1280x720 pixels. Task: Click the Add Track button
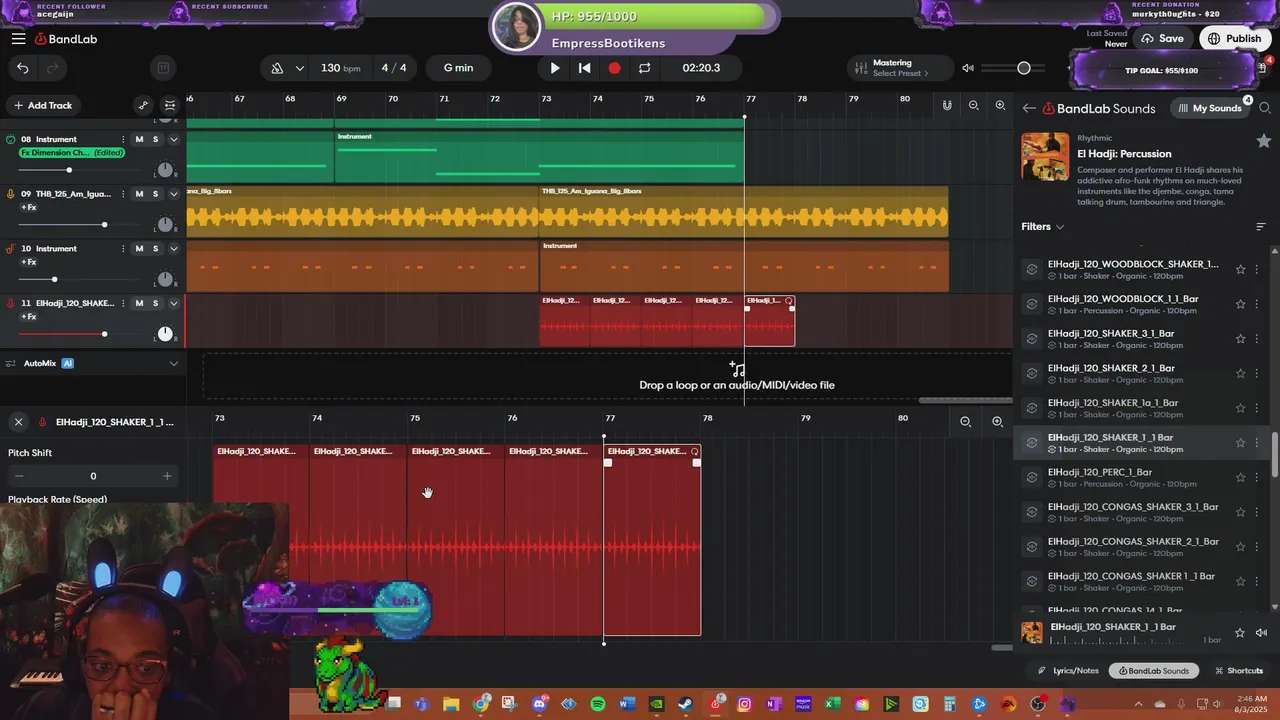click(42, 105)
